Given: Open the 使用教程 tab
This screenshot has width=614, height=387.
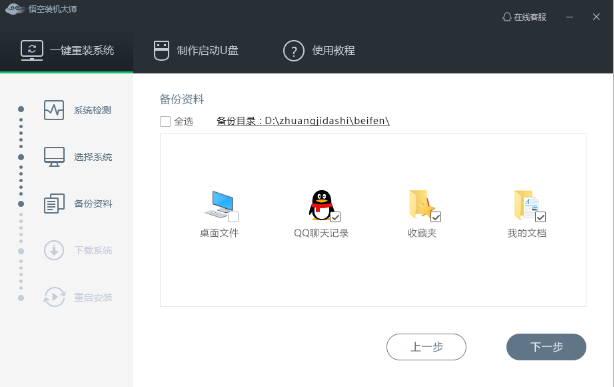Looking at the screenshot, I should tap(319, 51).
